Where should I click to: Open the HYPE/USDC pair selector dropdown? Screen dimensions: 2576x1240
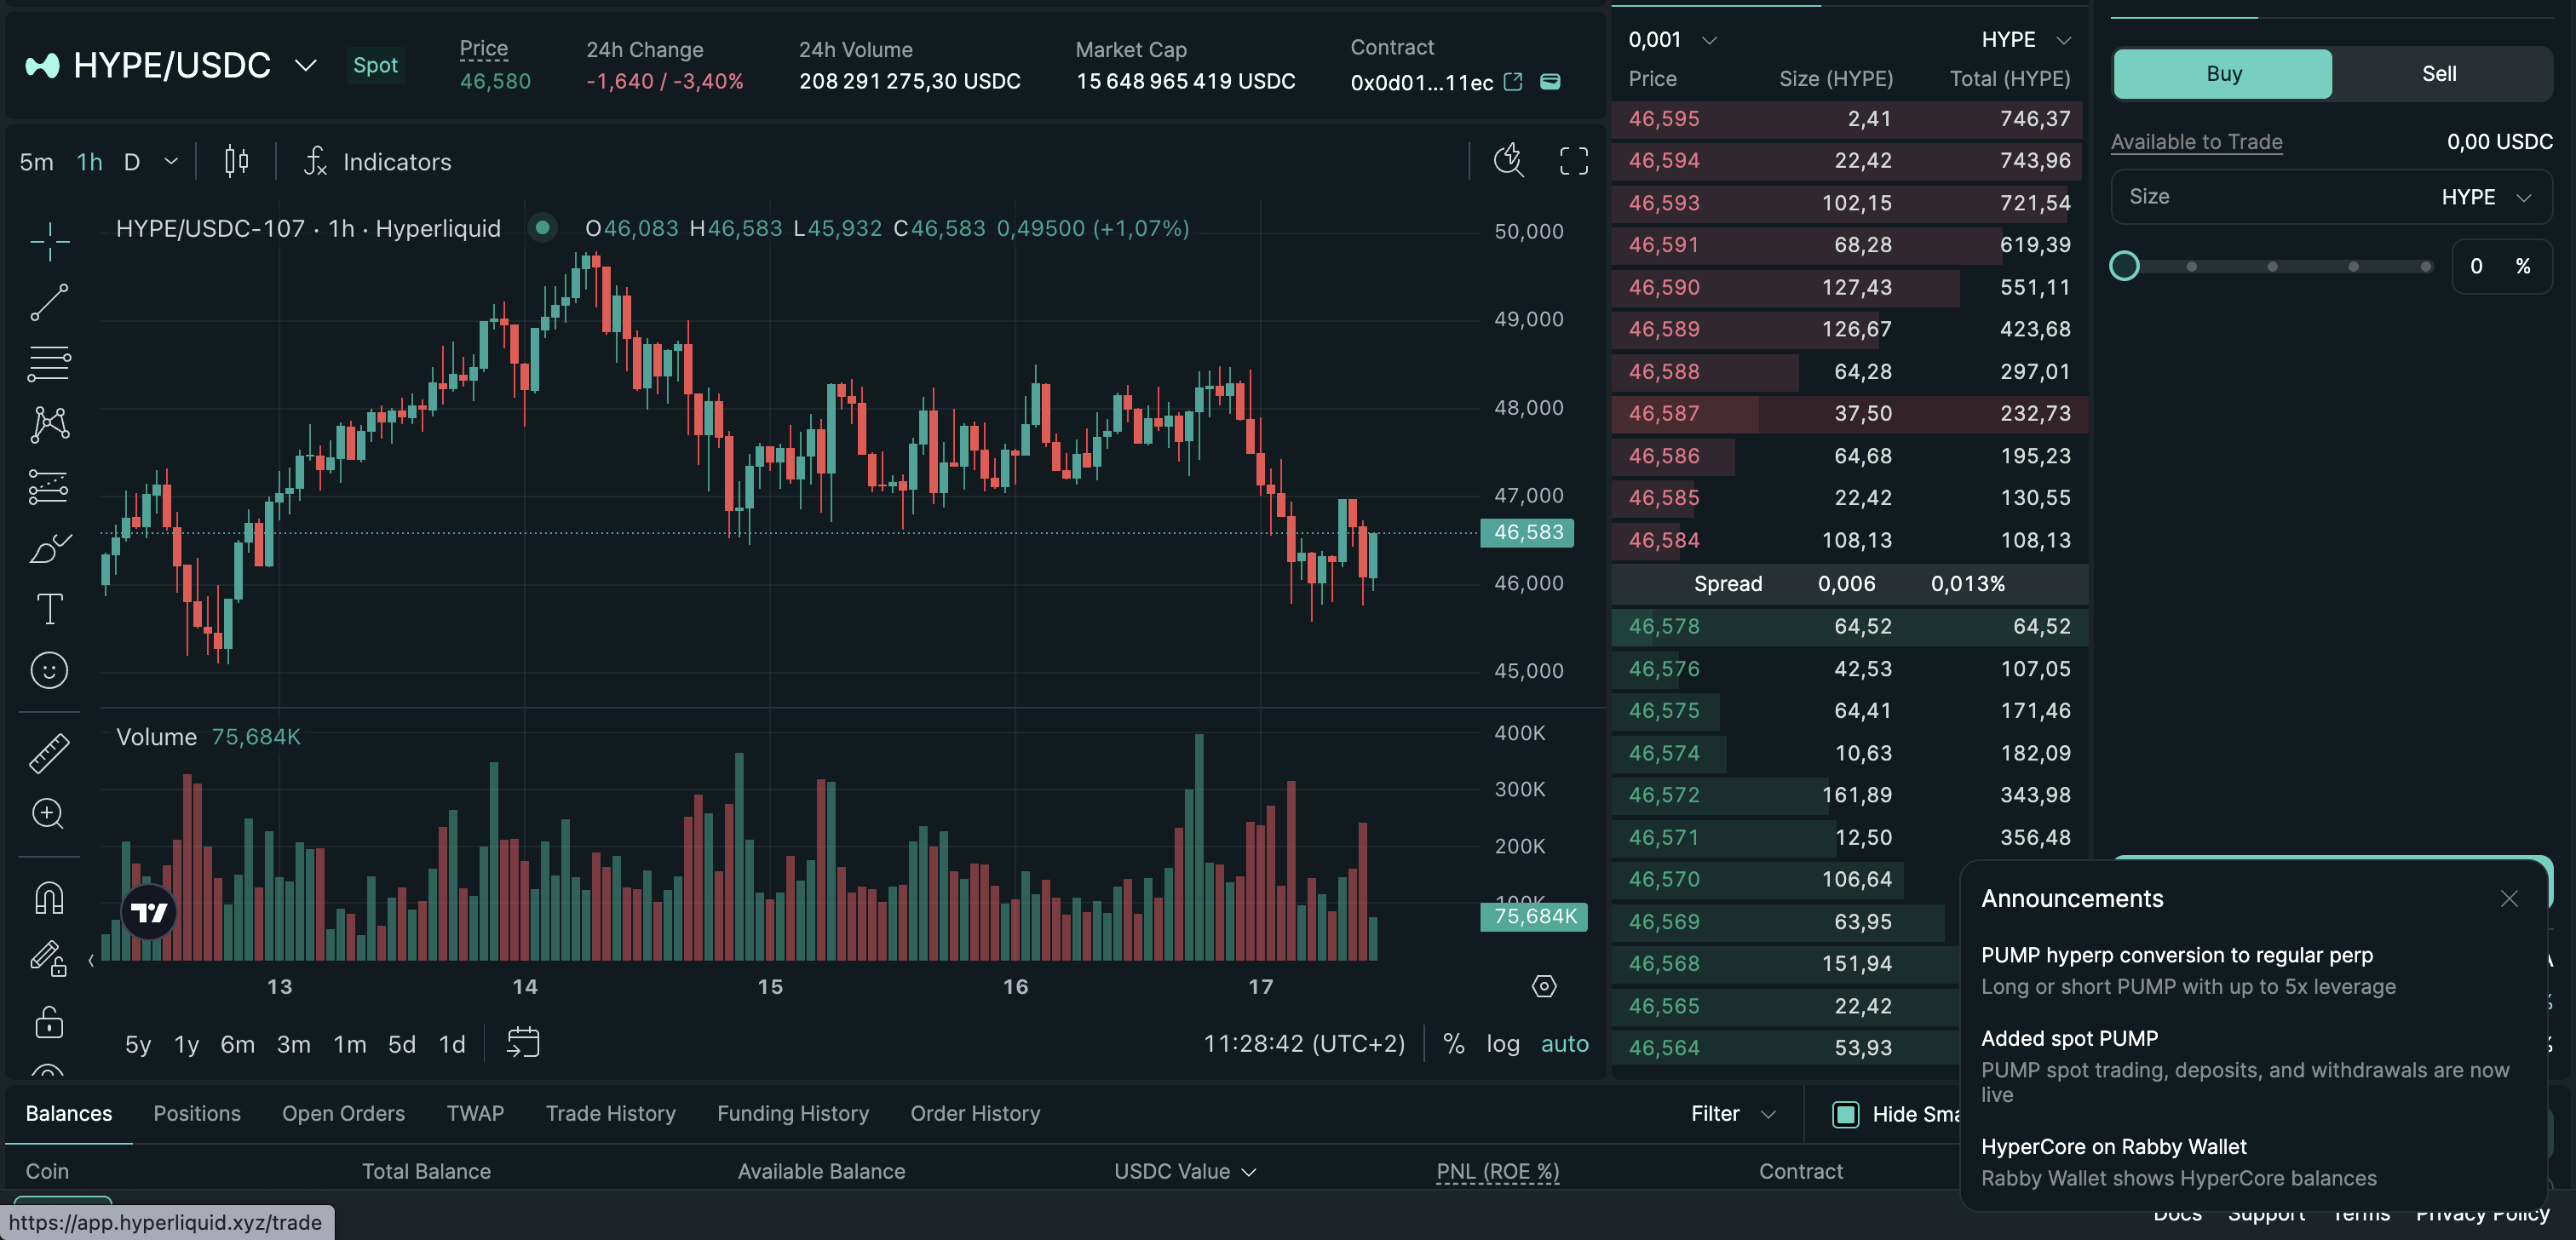(305, 66)
